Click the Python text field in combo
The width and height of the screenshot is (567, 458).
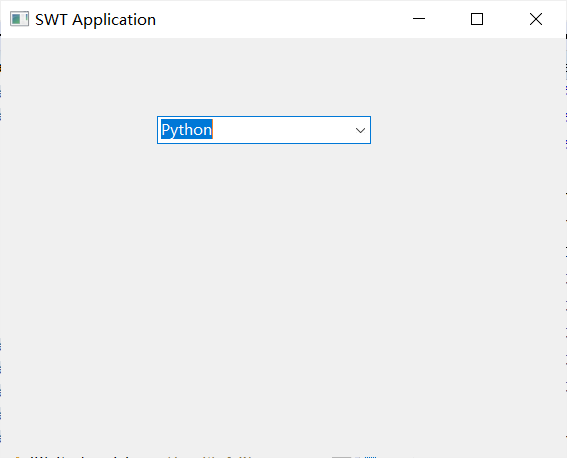(x=255, y=130)
